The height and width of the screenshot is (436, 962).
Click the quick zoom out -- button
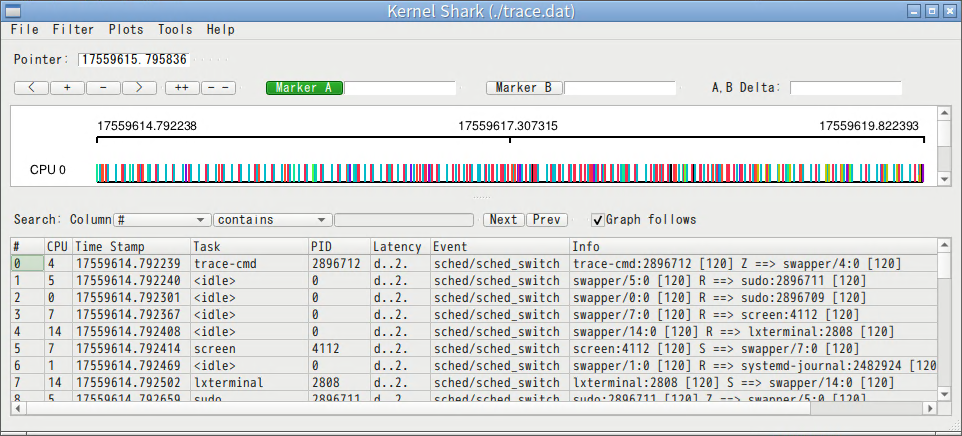(x=218, y=88)
